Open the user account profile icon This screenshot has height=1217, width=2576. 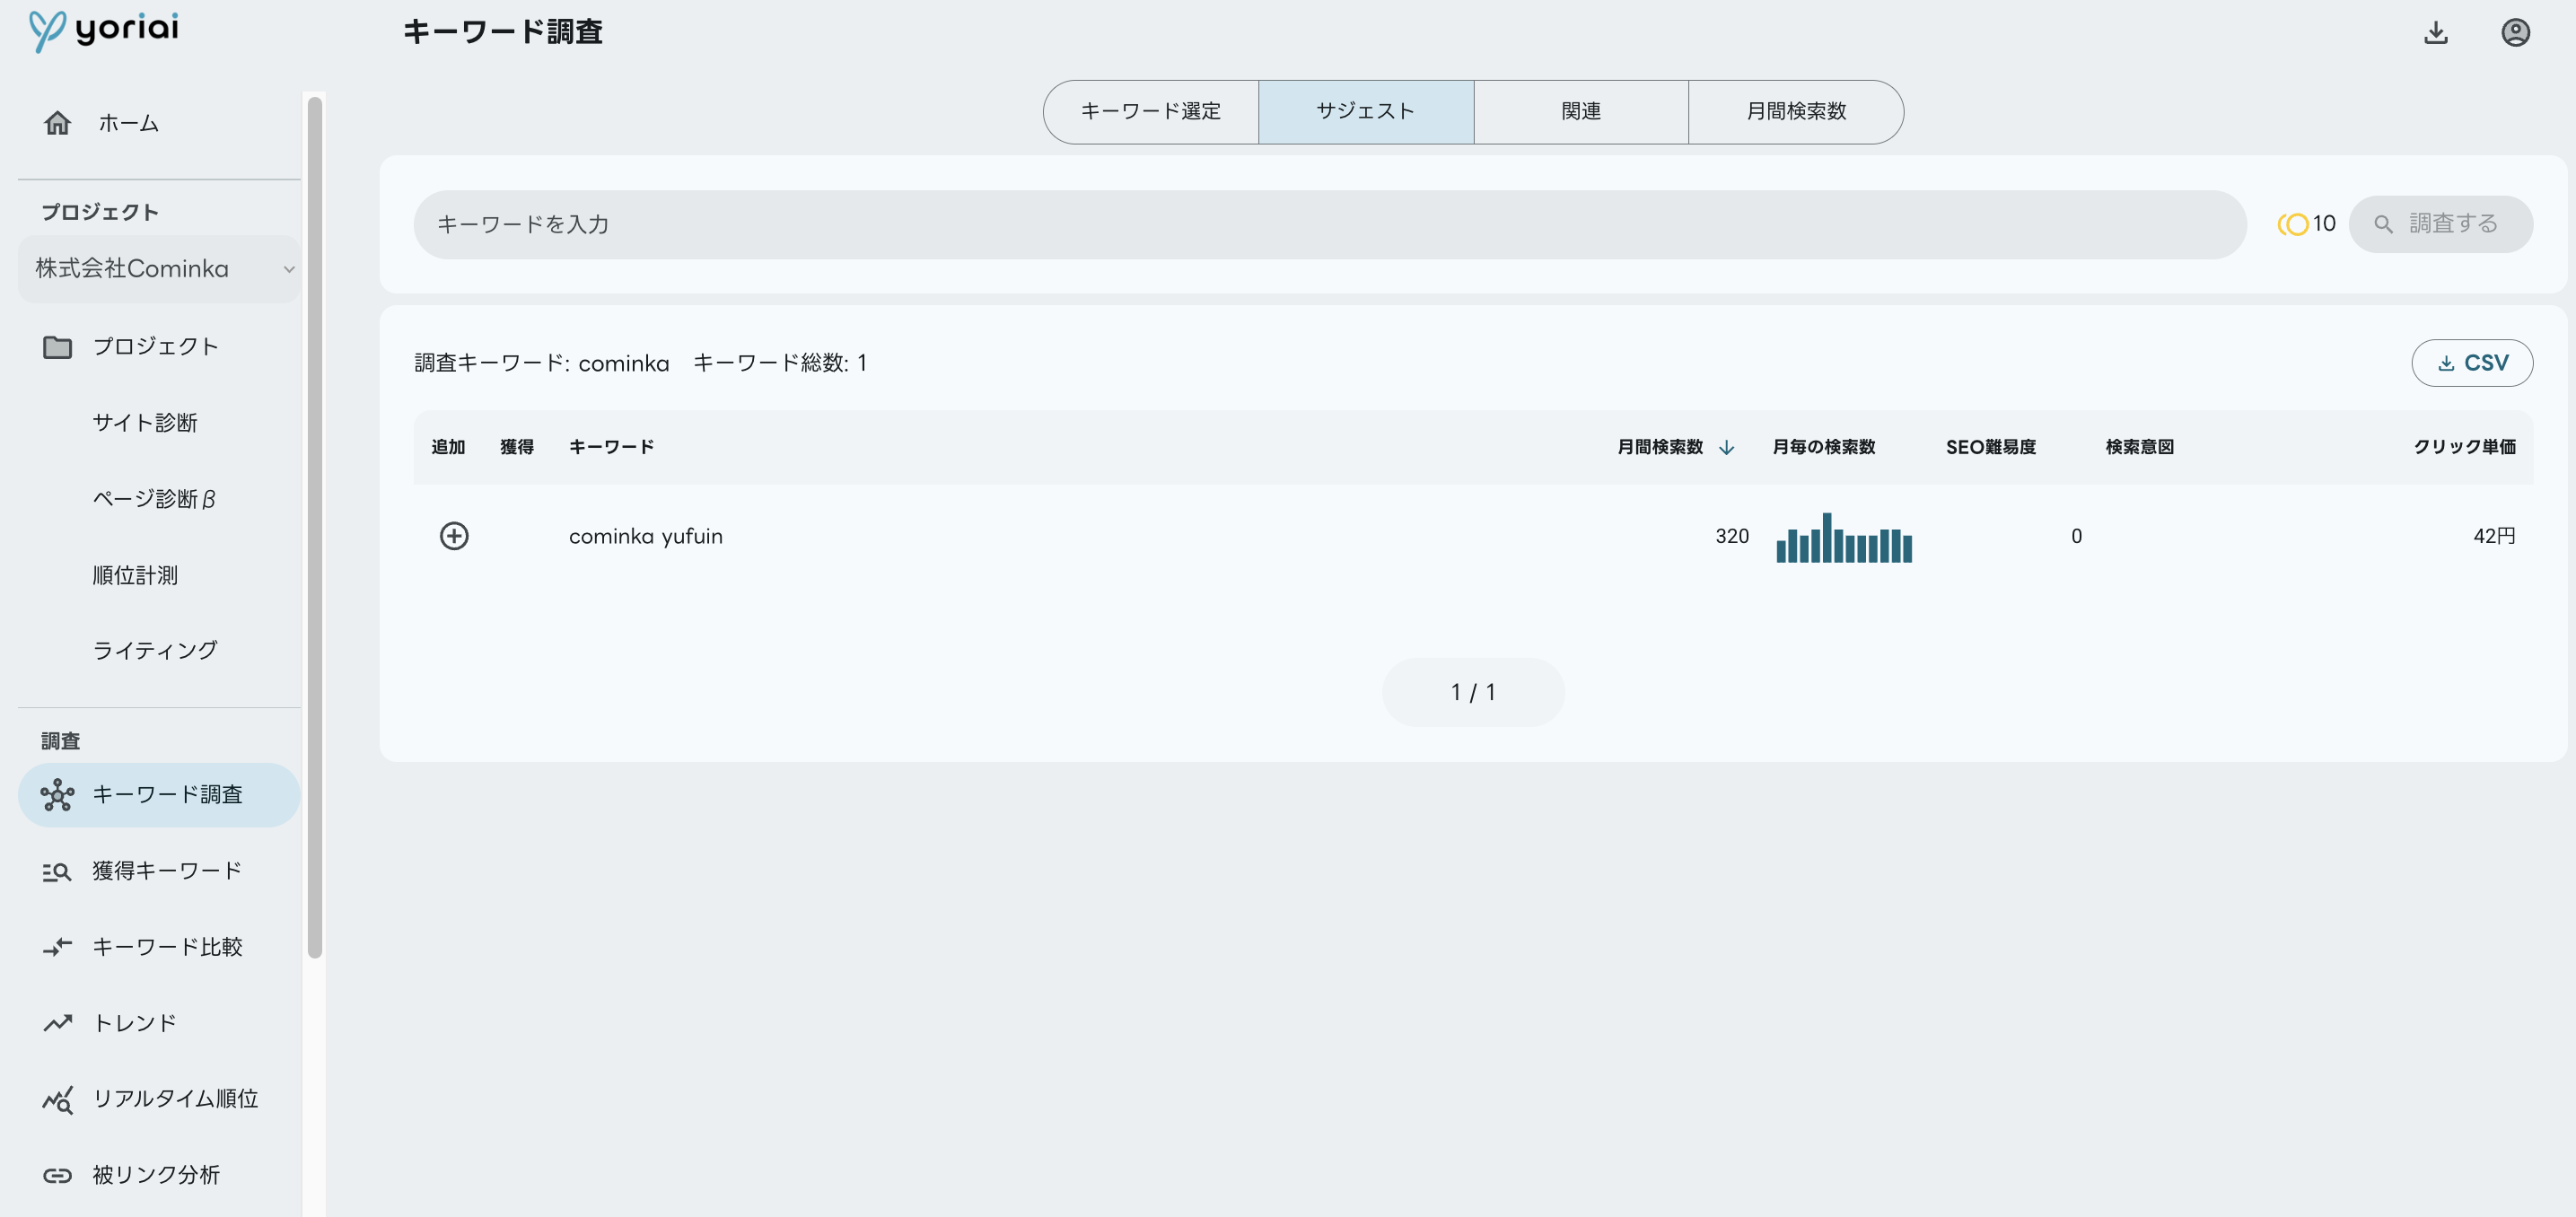point(2516,32)
